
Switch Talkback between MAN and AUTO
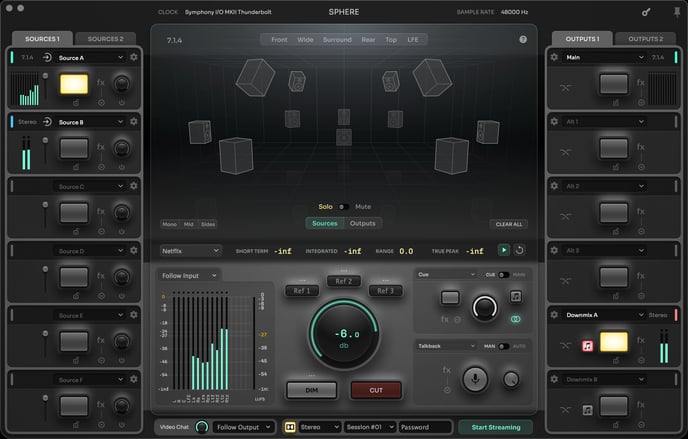(504, 346)
